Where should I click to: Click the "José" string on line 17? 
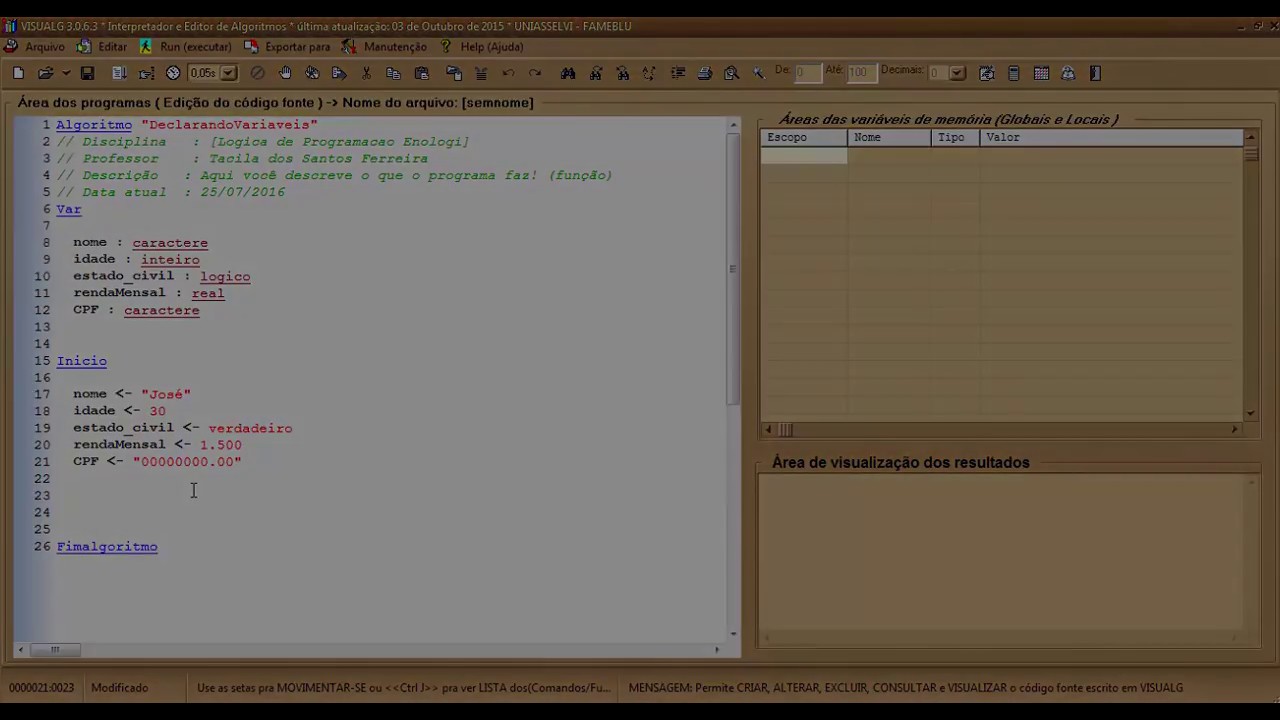pos(166,394)
